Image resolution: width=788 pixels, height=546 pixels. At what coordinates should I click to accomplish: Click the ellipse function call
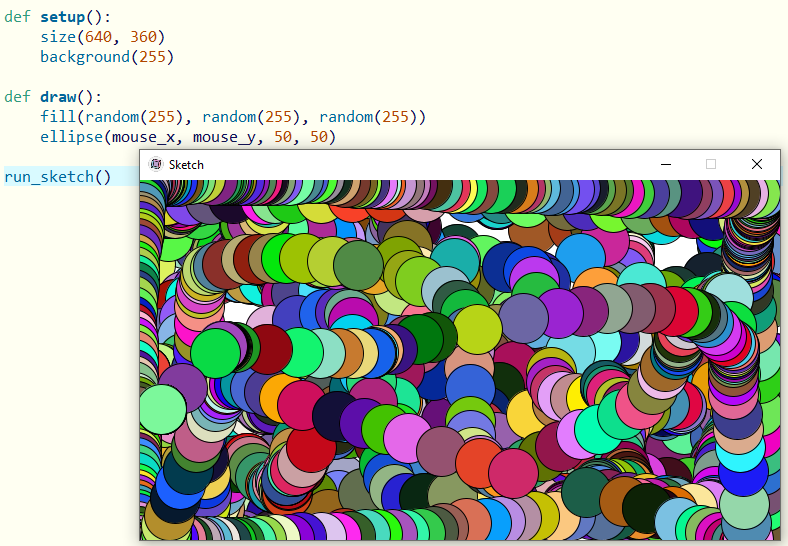[x=71, y=137]
